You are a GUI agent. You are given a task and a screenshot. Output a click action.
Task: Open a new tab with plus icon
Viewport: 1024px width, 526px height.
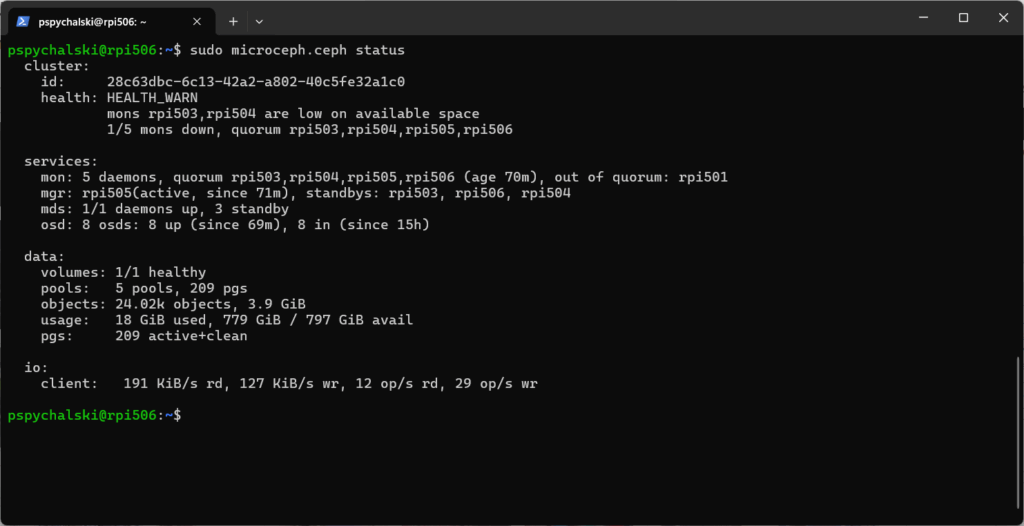[x=233, y=22]
